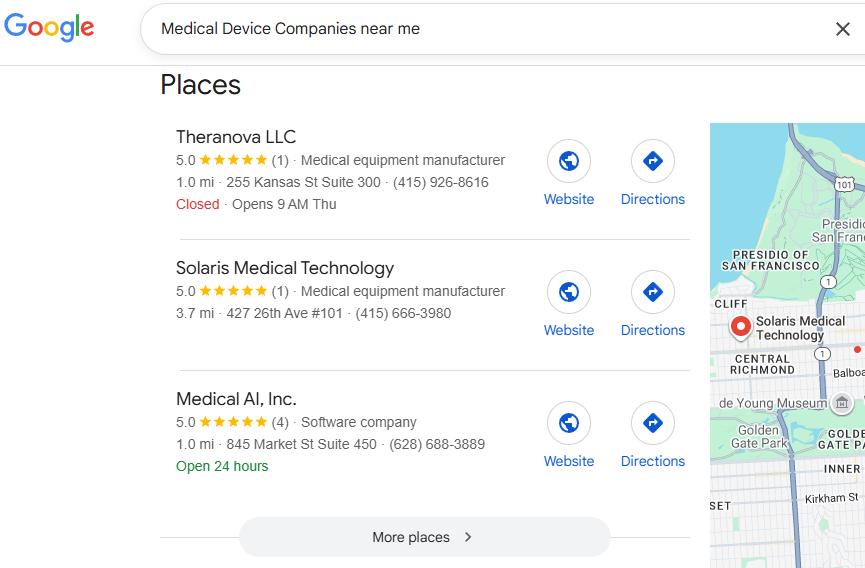Expand the More places button
Image resolution: width=865 pixels, height=568 pixels.
tap(424, 537)
